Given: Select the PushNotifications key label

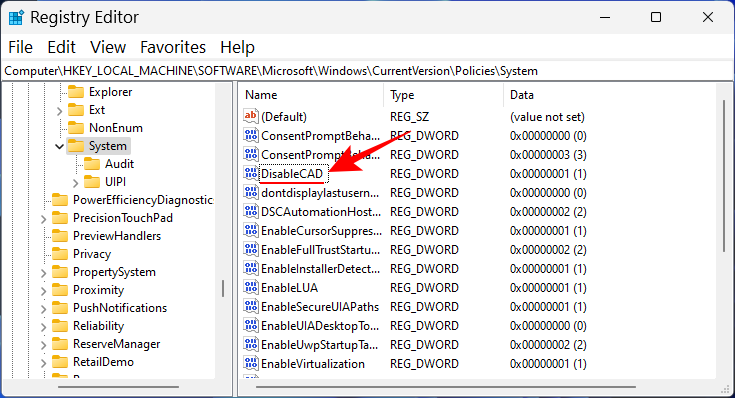Looking at the screenshot, I should point(120,308).
